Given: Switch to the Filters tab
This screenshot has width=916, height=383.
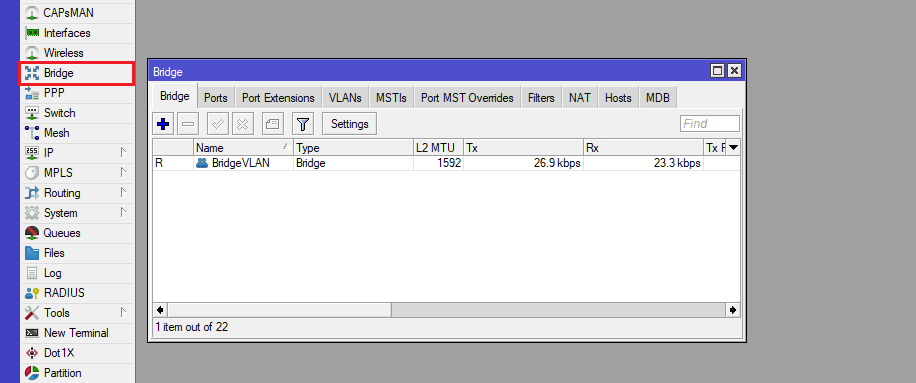Looking at the screenshot, I should 541,98.
